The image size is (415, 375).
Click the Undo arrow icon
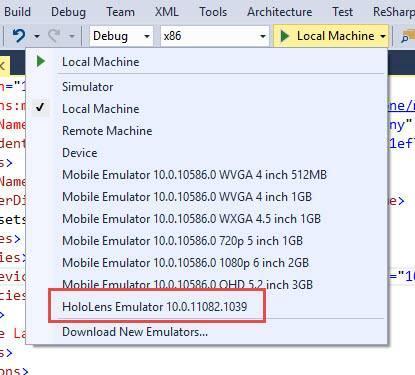click(x=19, y=36)
